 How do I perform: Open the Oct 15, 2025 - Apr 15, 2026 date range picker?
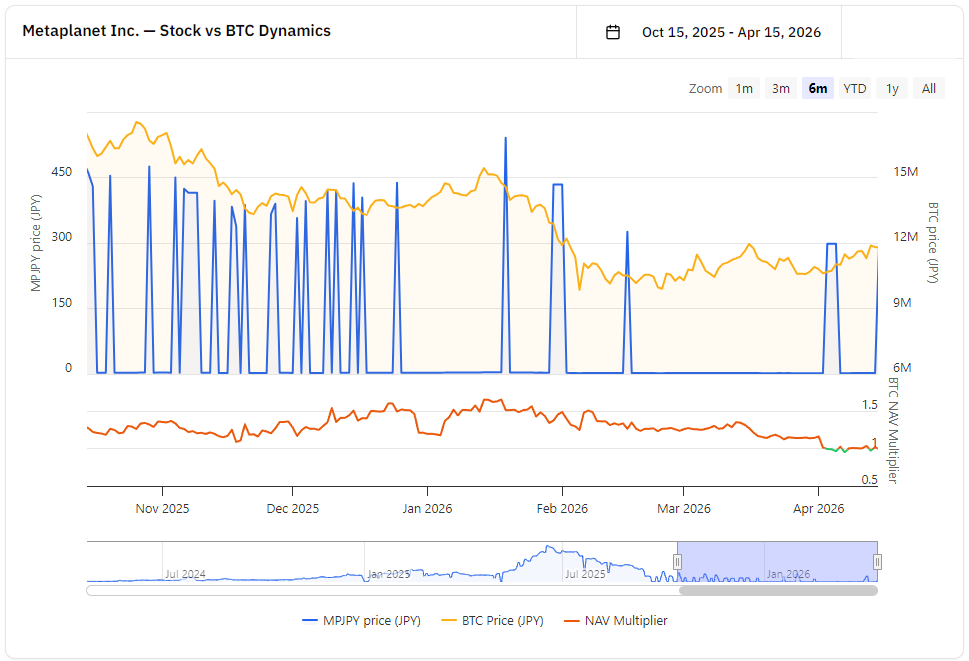(x=730, y=32)
